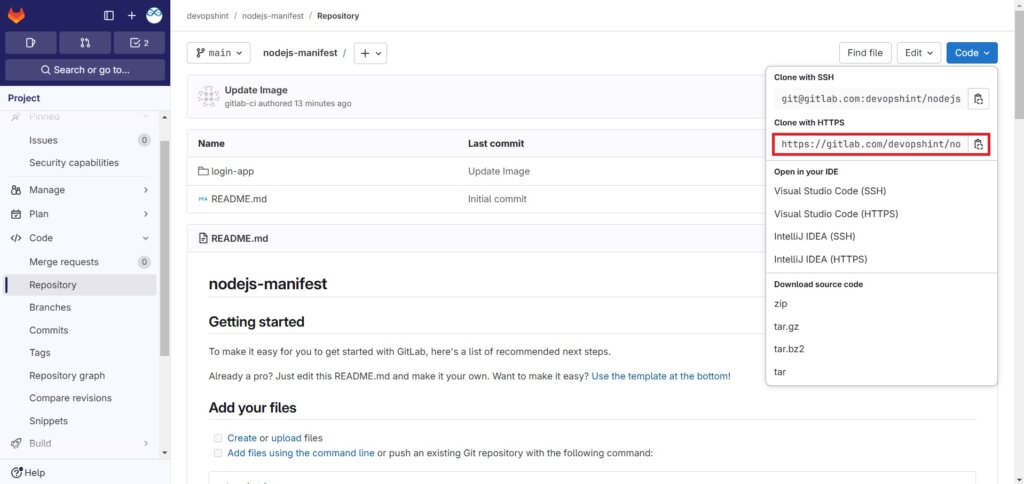Toggle the sidebar collapse icon
The width and height of the screenshot is (1024, 484).
tap(109, 16)
